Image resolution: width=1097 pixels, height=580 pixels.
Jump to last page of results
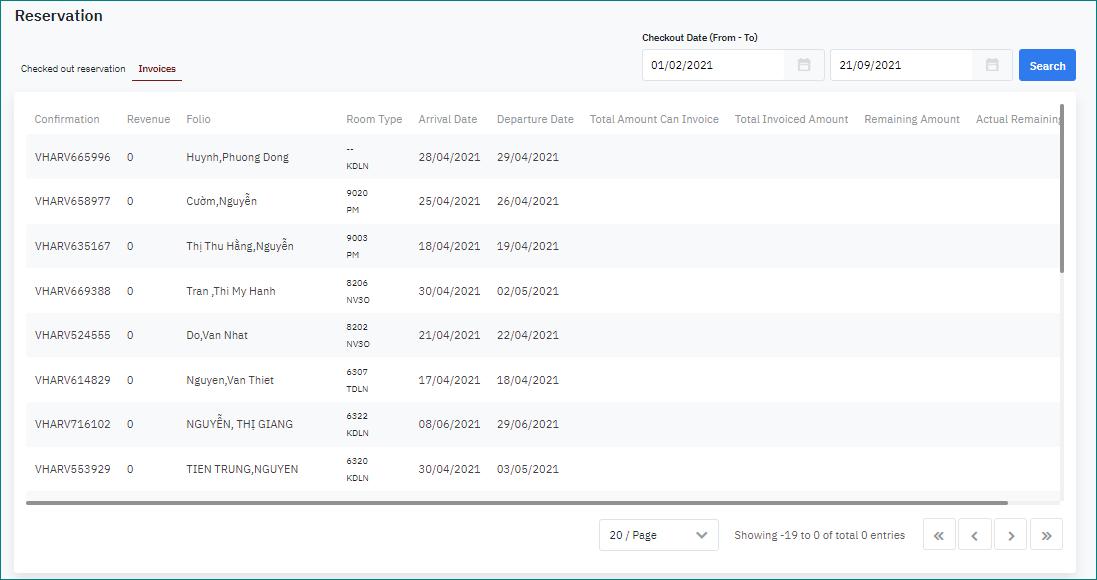point(1046,535)
